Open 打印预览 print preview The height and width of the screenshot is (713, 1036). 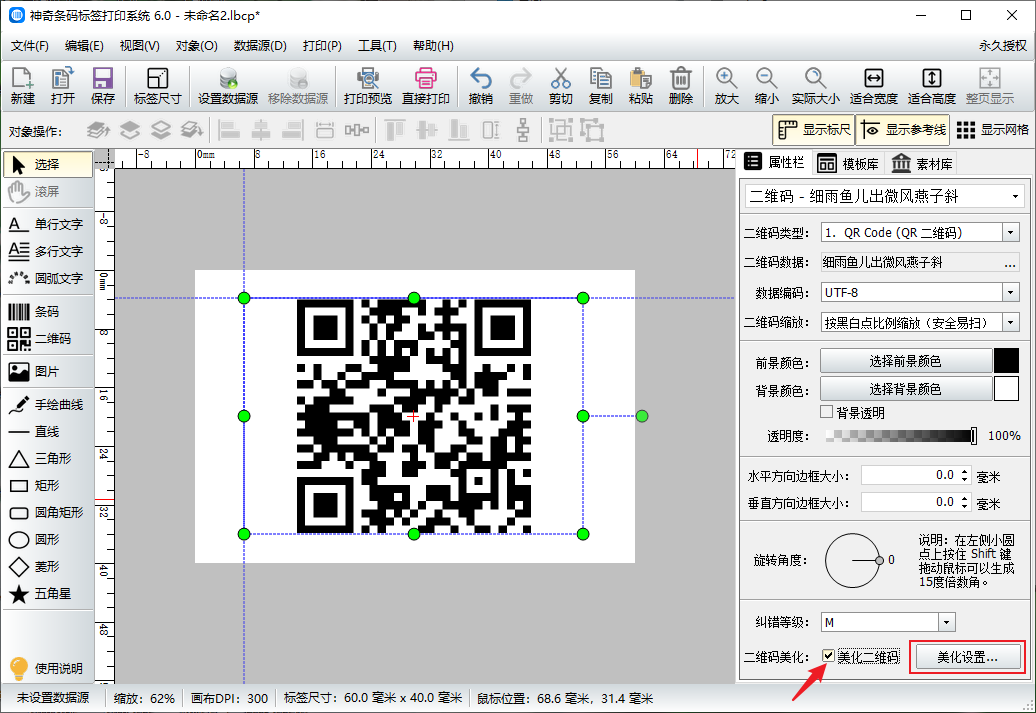(x=367, y=86)
